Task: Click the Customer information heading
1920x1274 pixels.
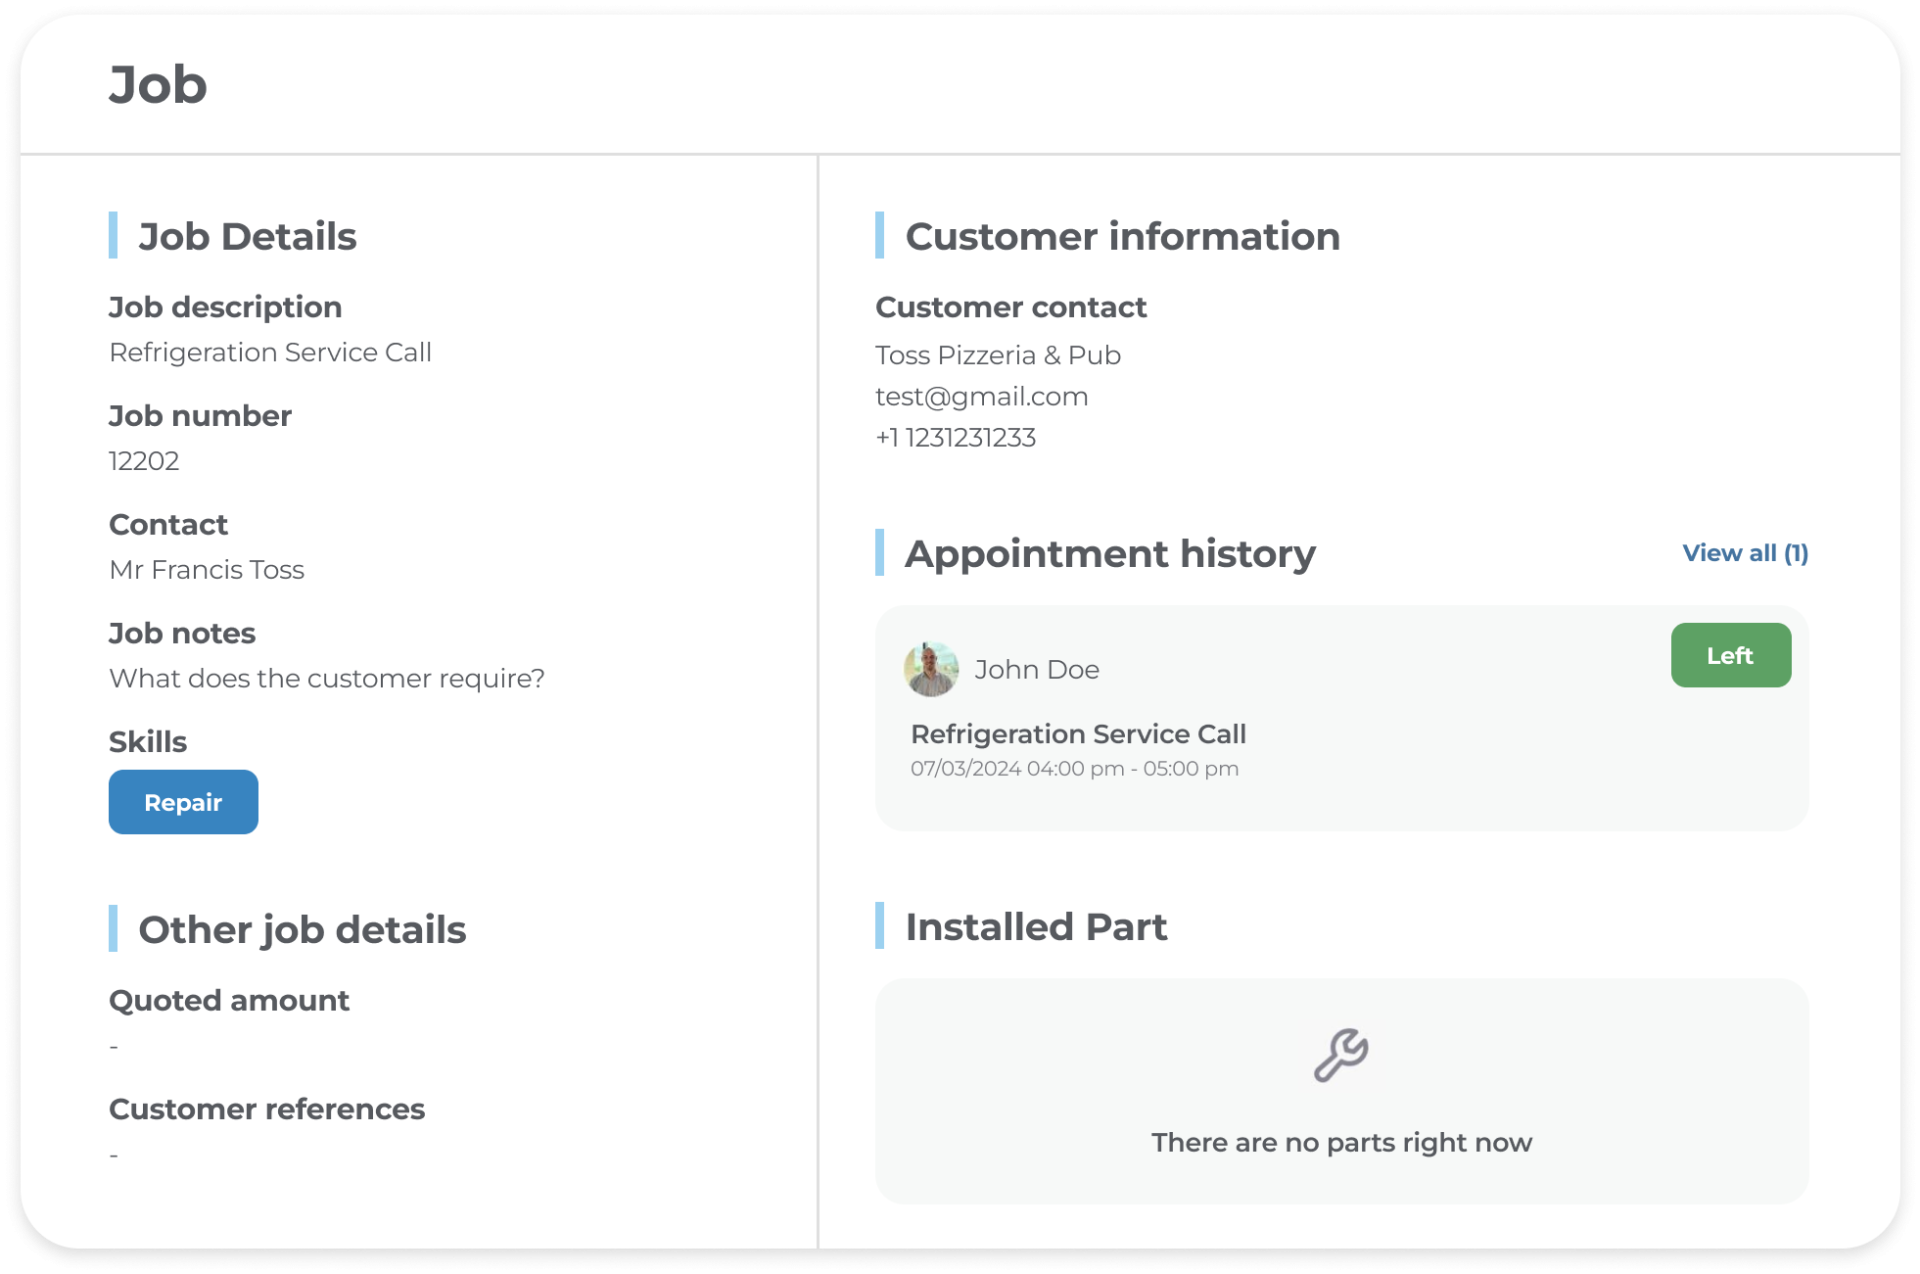Action: coord(1121,237)
